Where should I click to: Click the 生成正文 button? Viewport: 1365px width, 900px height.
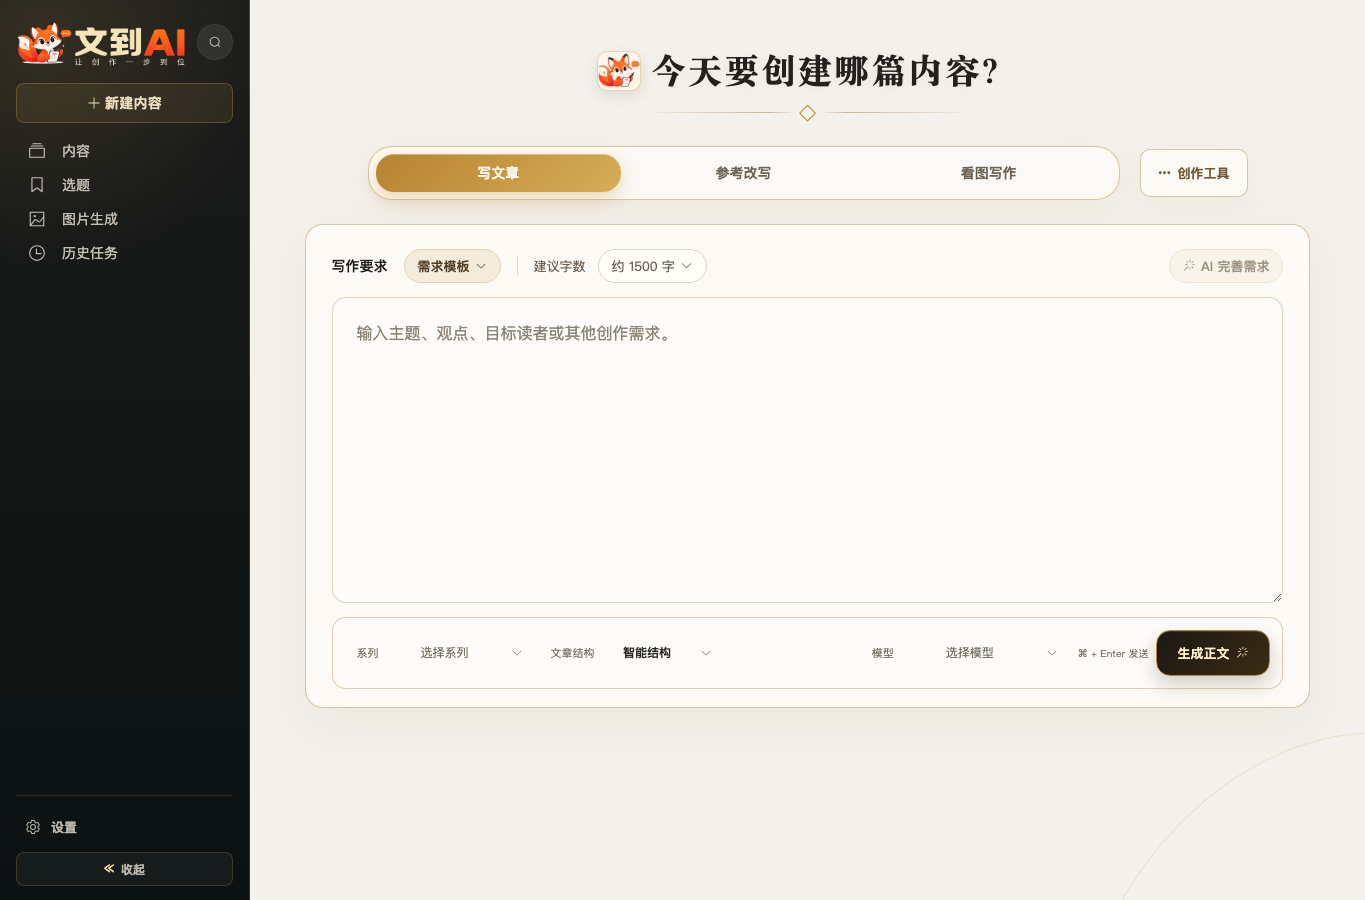(x=1213, y=653)
